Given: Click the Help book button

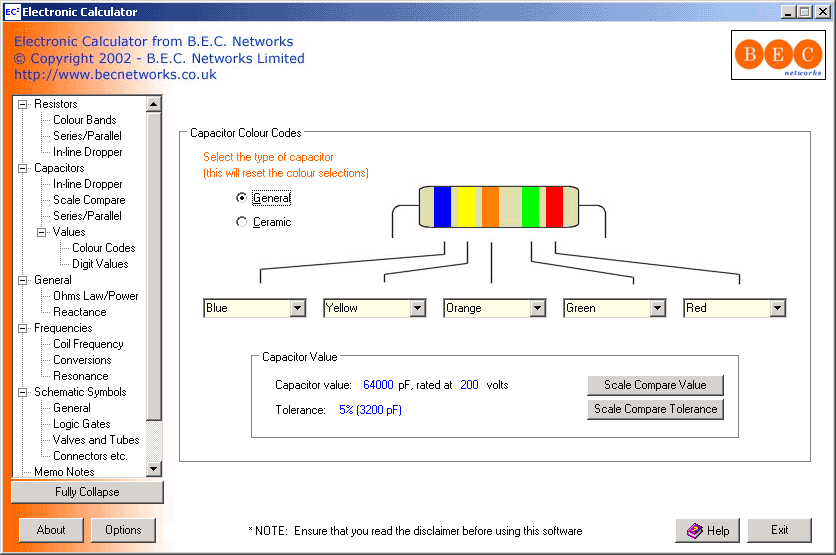Looking at the screenshot, I should point(708,530).
